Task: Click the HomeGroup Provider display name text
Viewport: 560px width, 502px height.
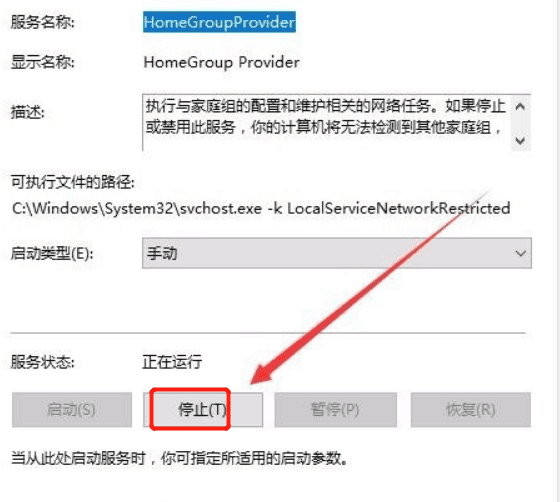Action: [x=221, y=62]
